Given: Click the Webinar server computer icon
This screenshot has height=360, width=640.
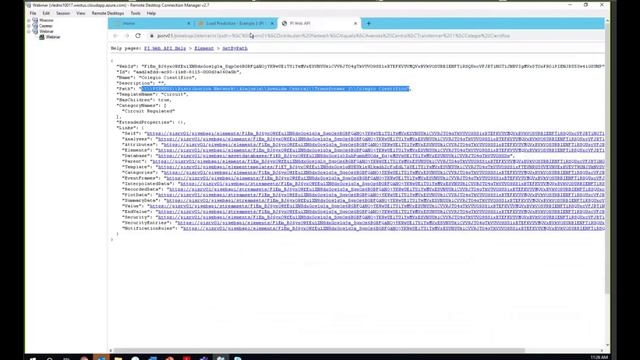Looking at the screenshot, I should (x=42, y=37).
